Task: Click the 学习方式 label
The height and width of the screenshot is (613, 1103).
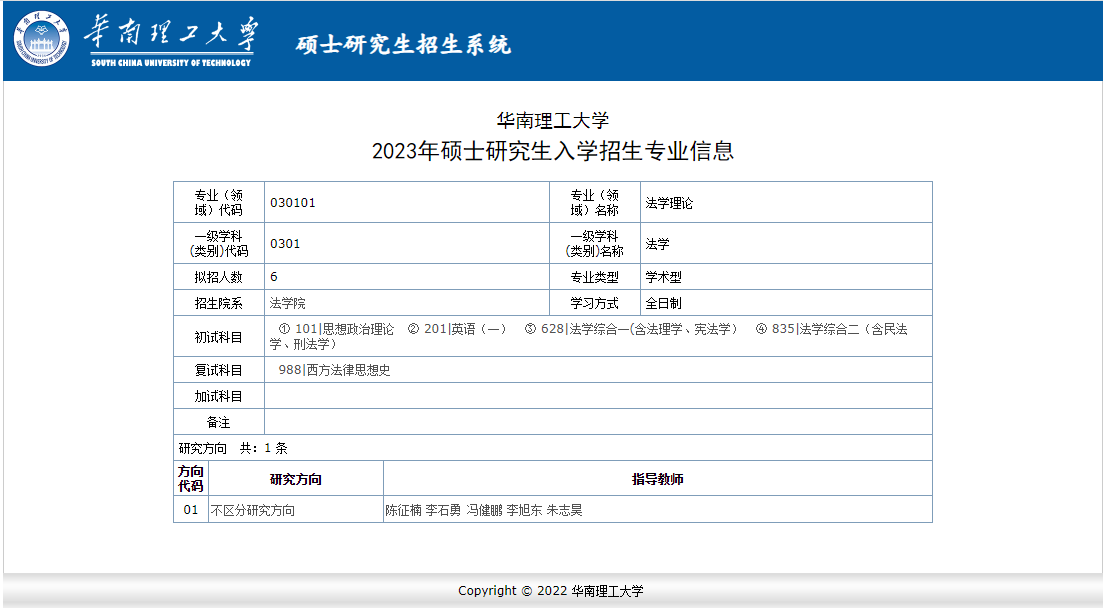Action: click(594, 303)
